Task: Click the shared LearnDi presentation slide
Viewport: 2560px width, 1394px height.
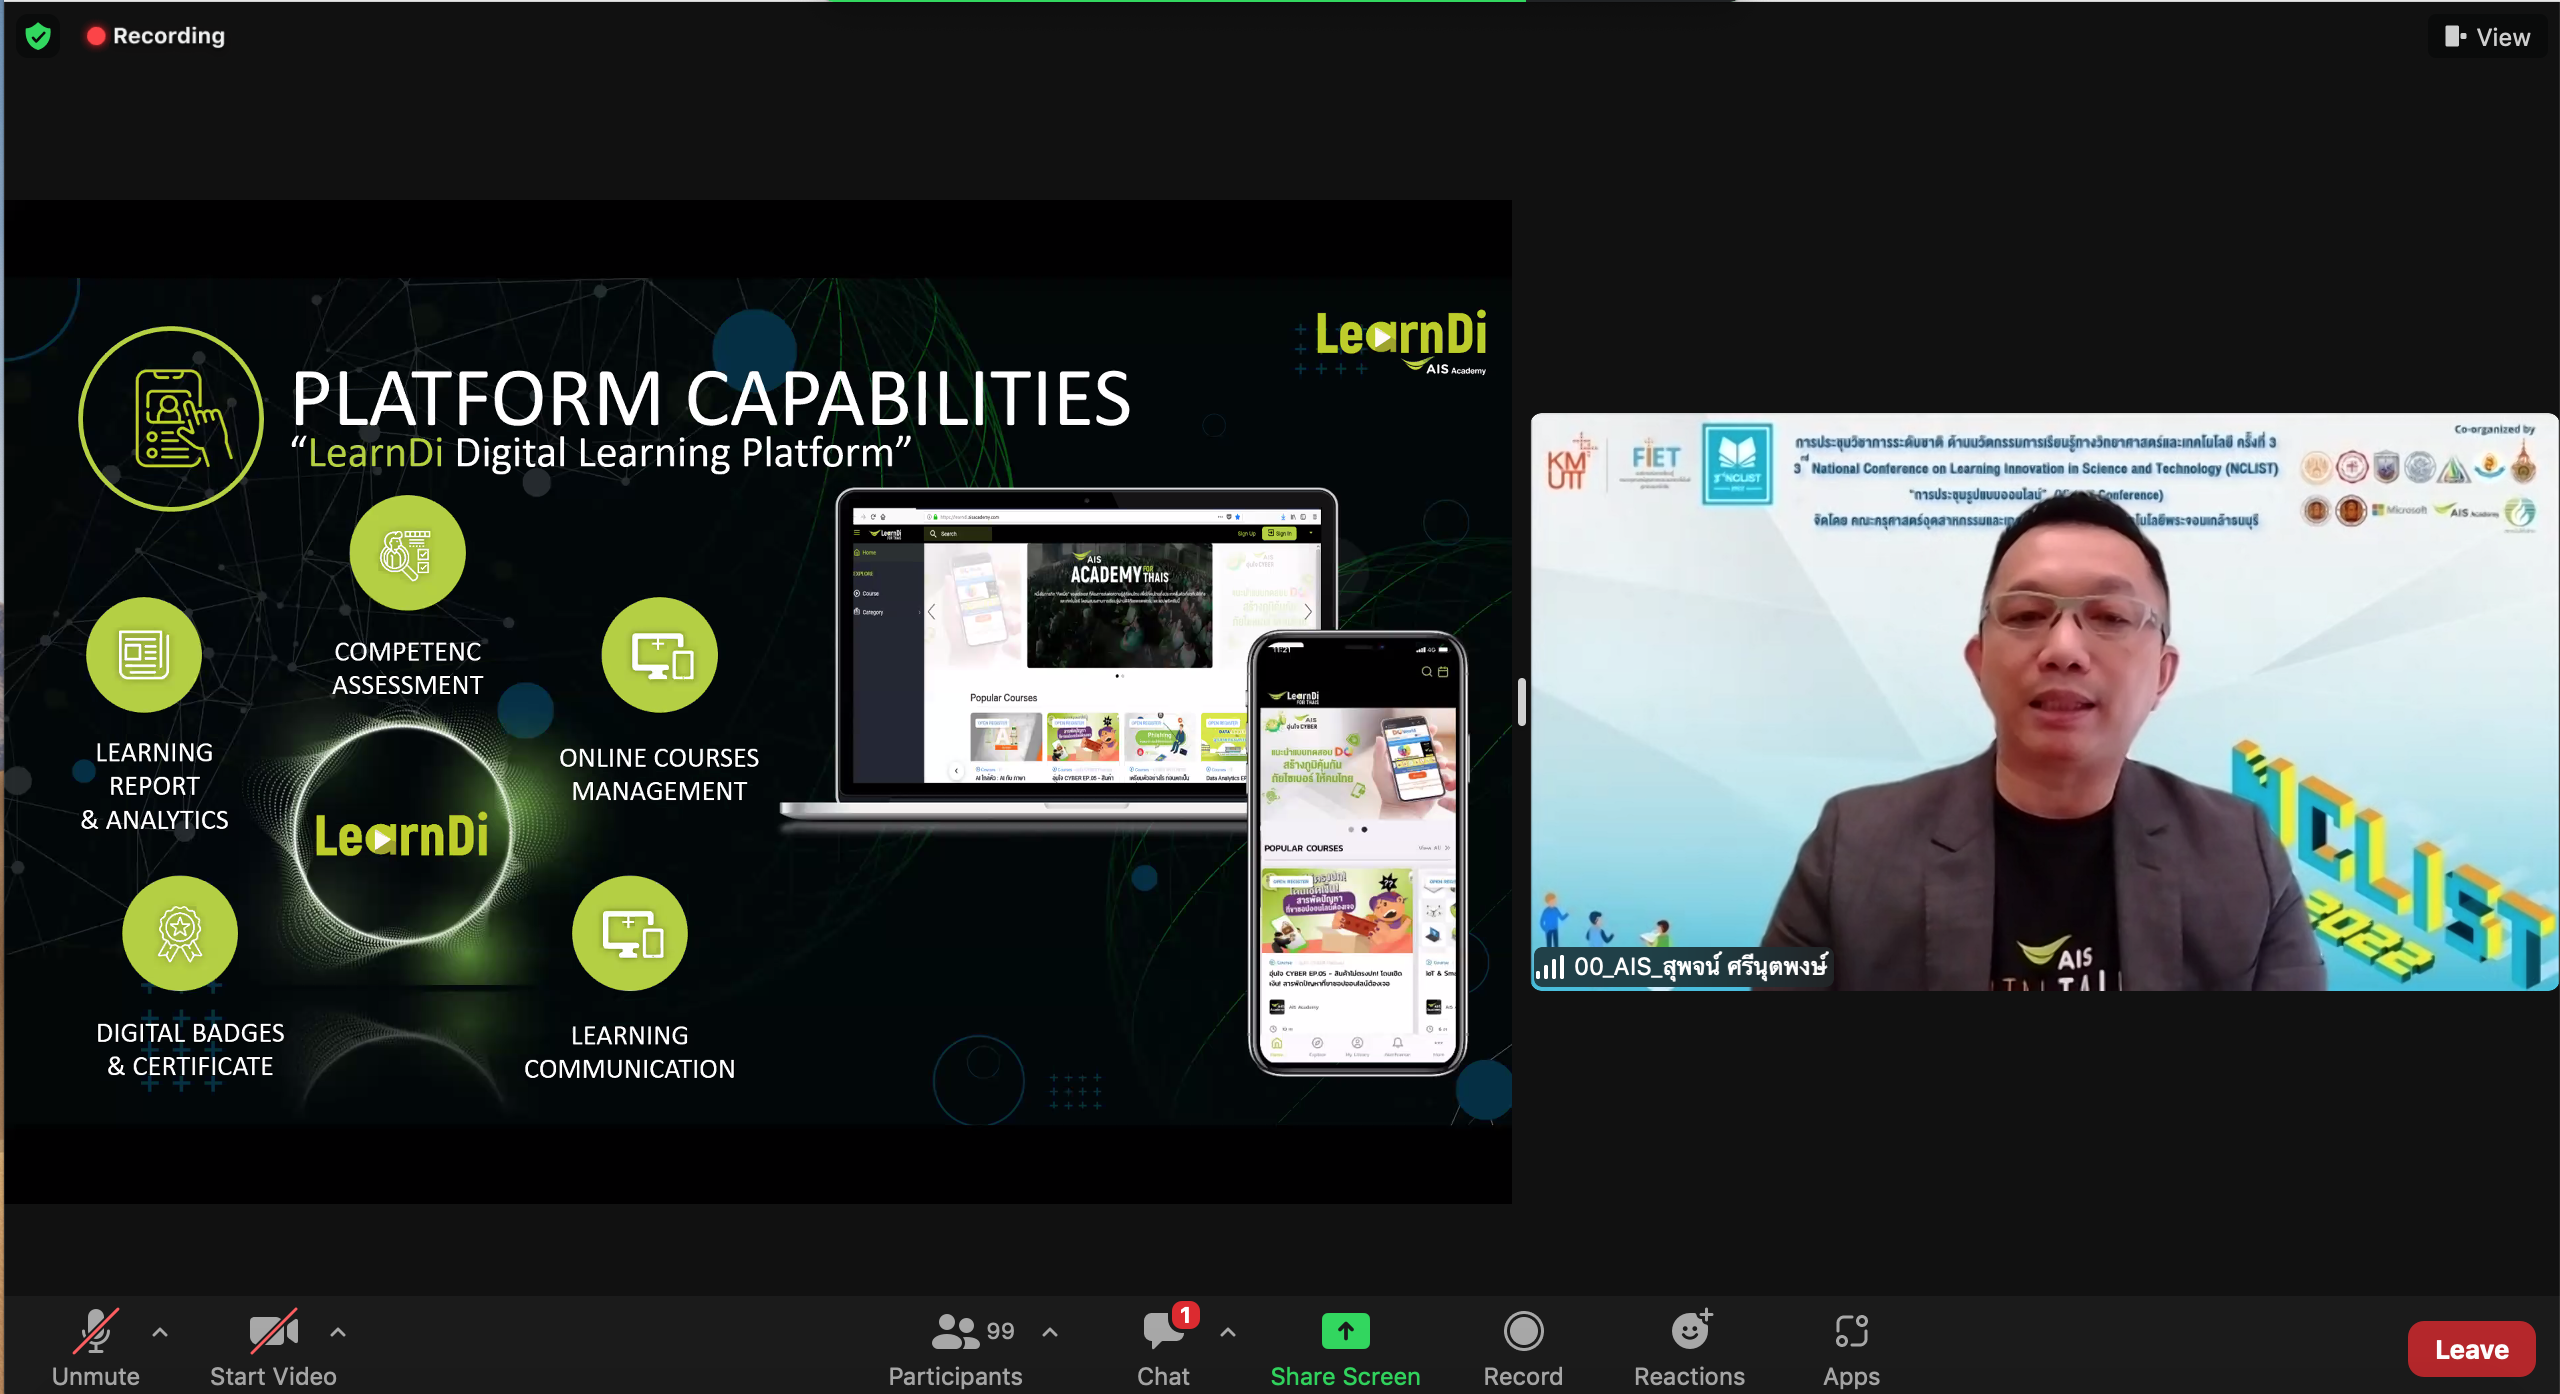Action: click(x=757, y=700)
